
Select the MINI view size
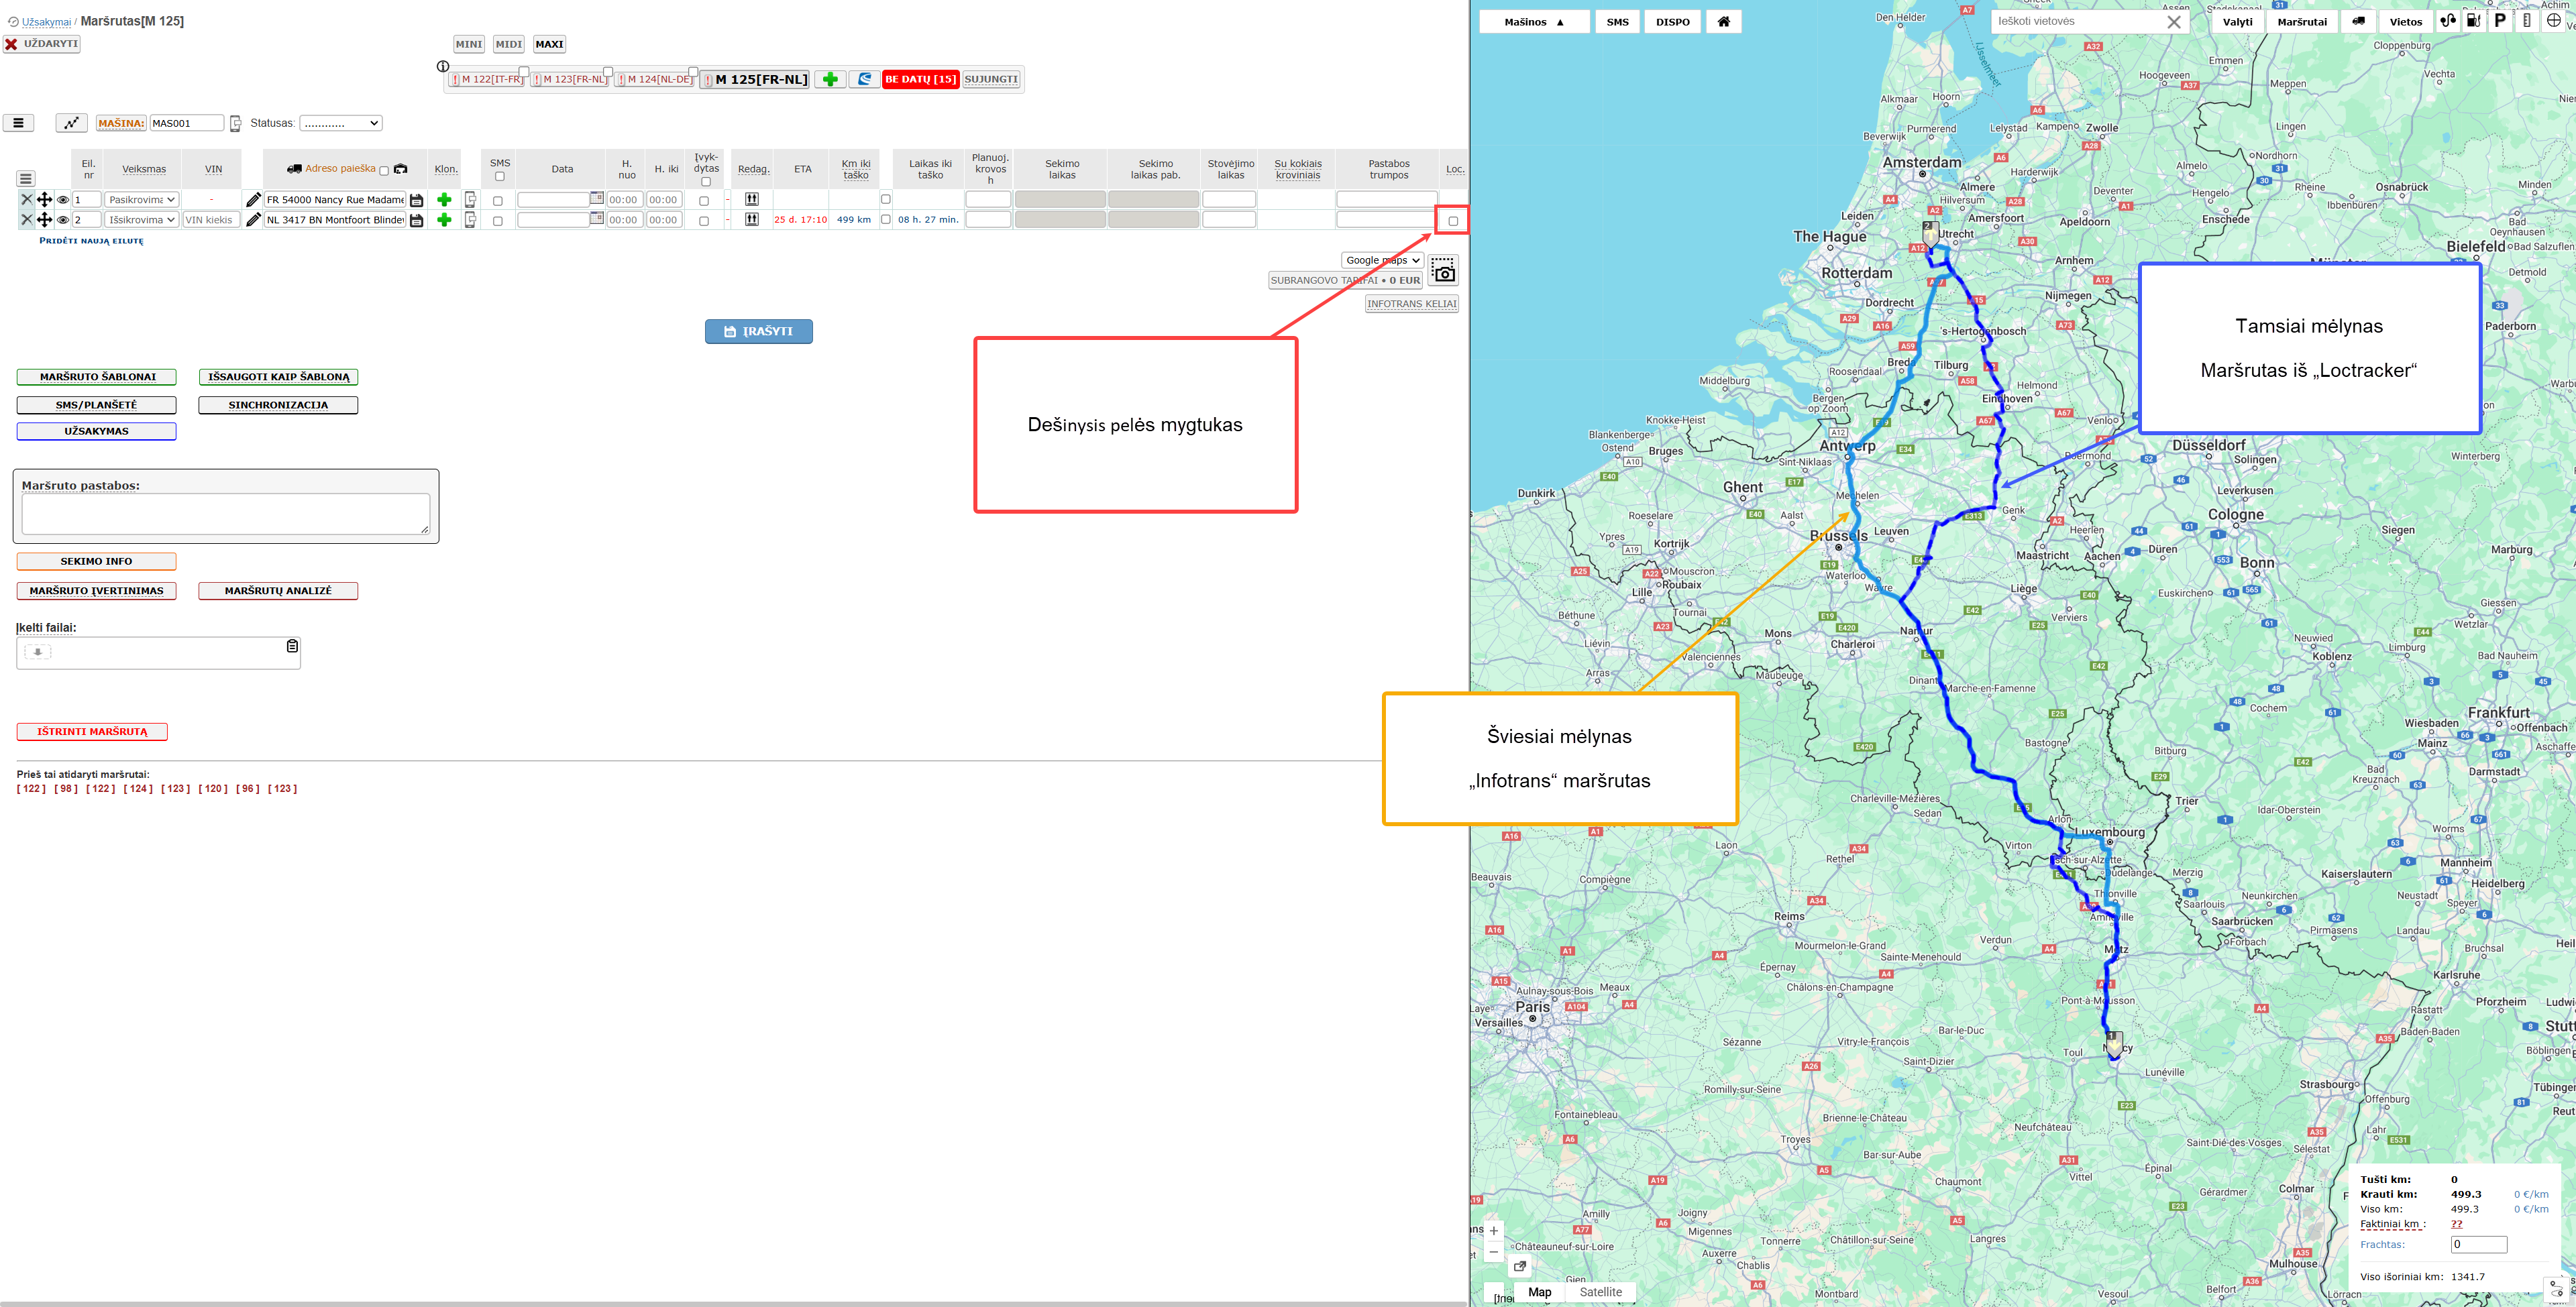[469, 44]
